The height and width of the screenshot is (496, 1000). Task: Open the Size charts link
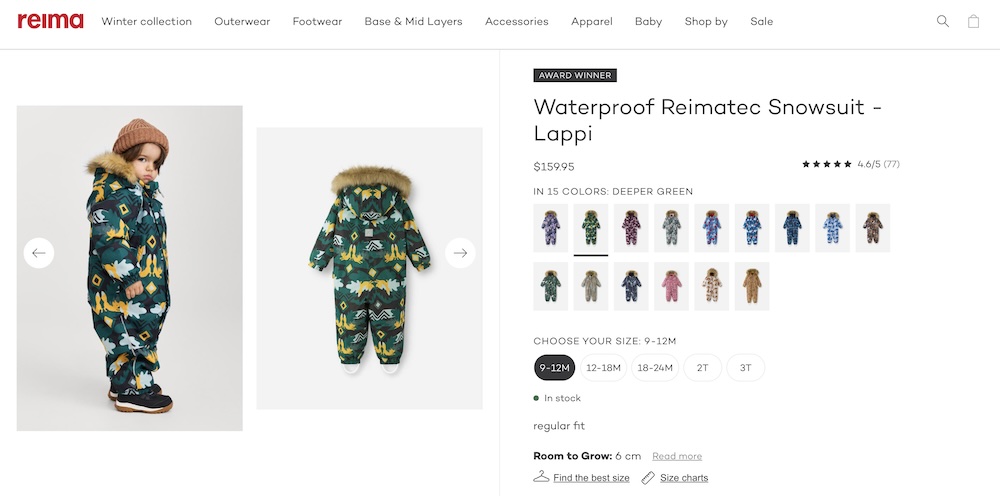pyautogui.click(x=684, y=478)
